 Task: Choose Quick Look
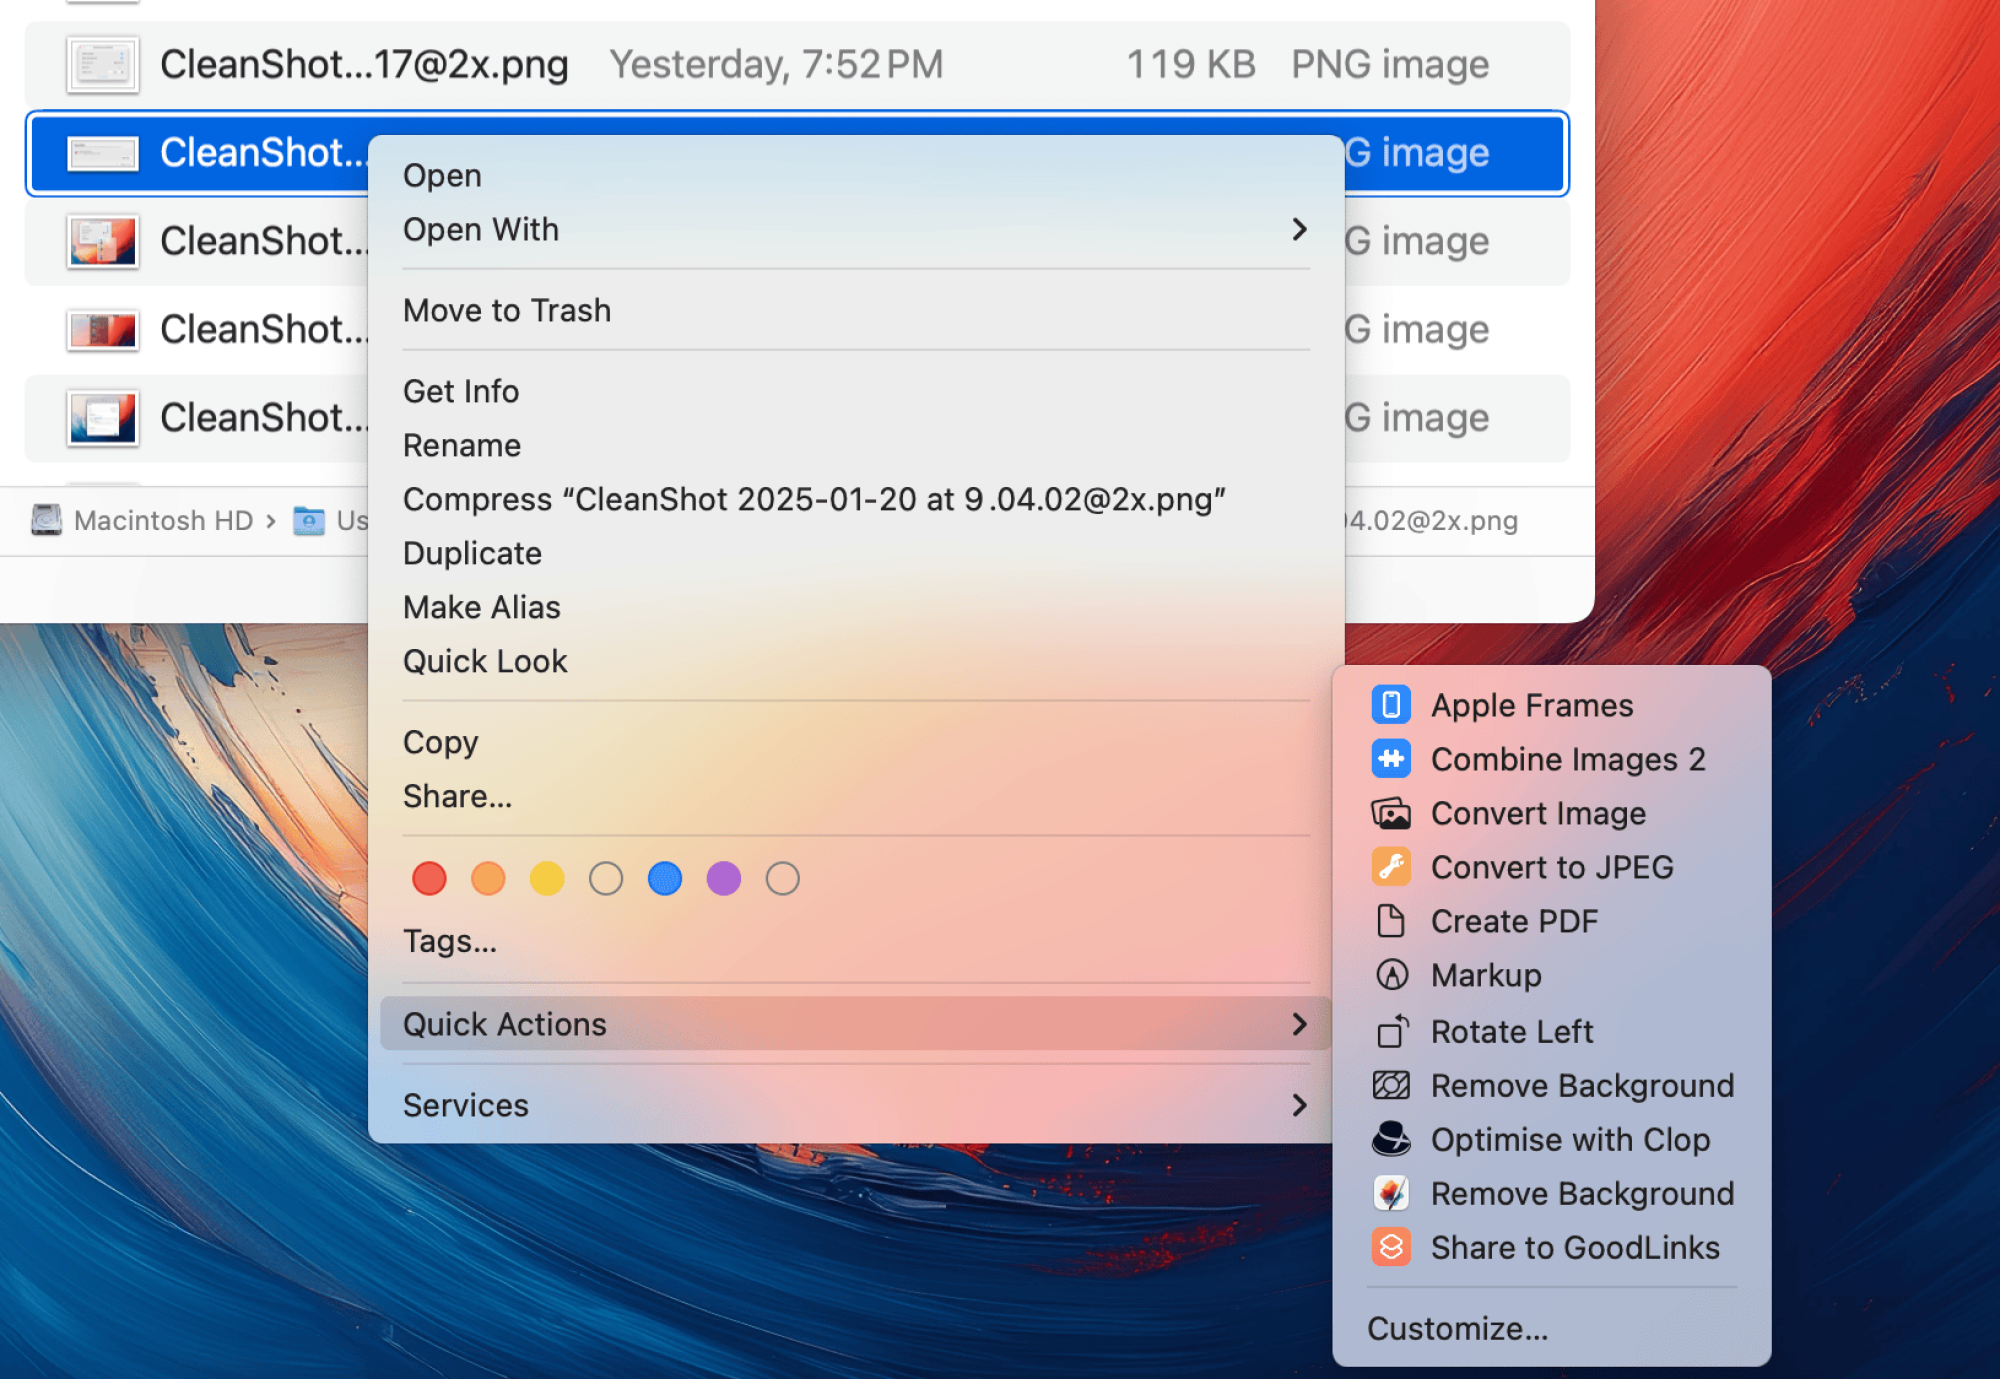[855, 661]
